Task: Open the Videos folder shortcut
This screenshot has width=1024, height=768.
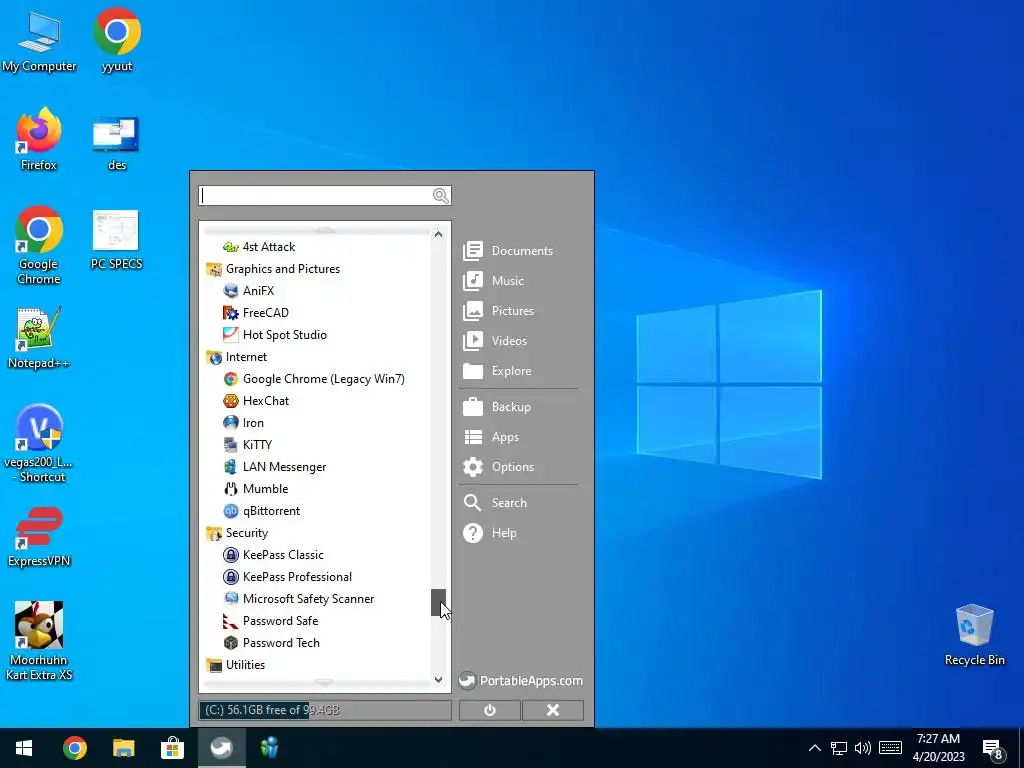Action: tap(495, 341)
